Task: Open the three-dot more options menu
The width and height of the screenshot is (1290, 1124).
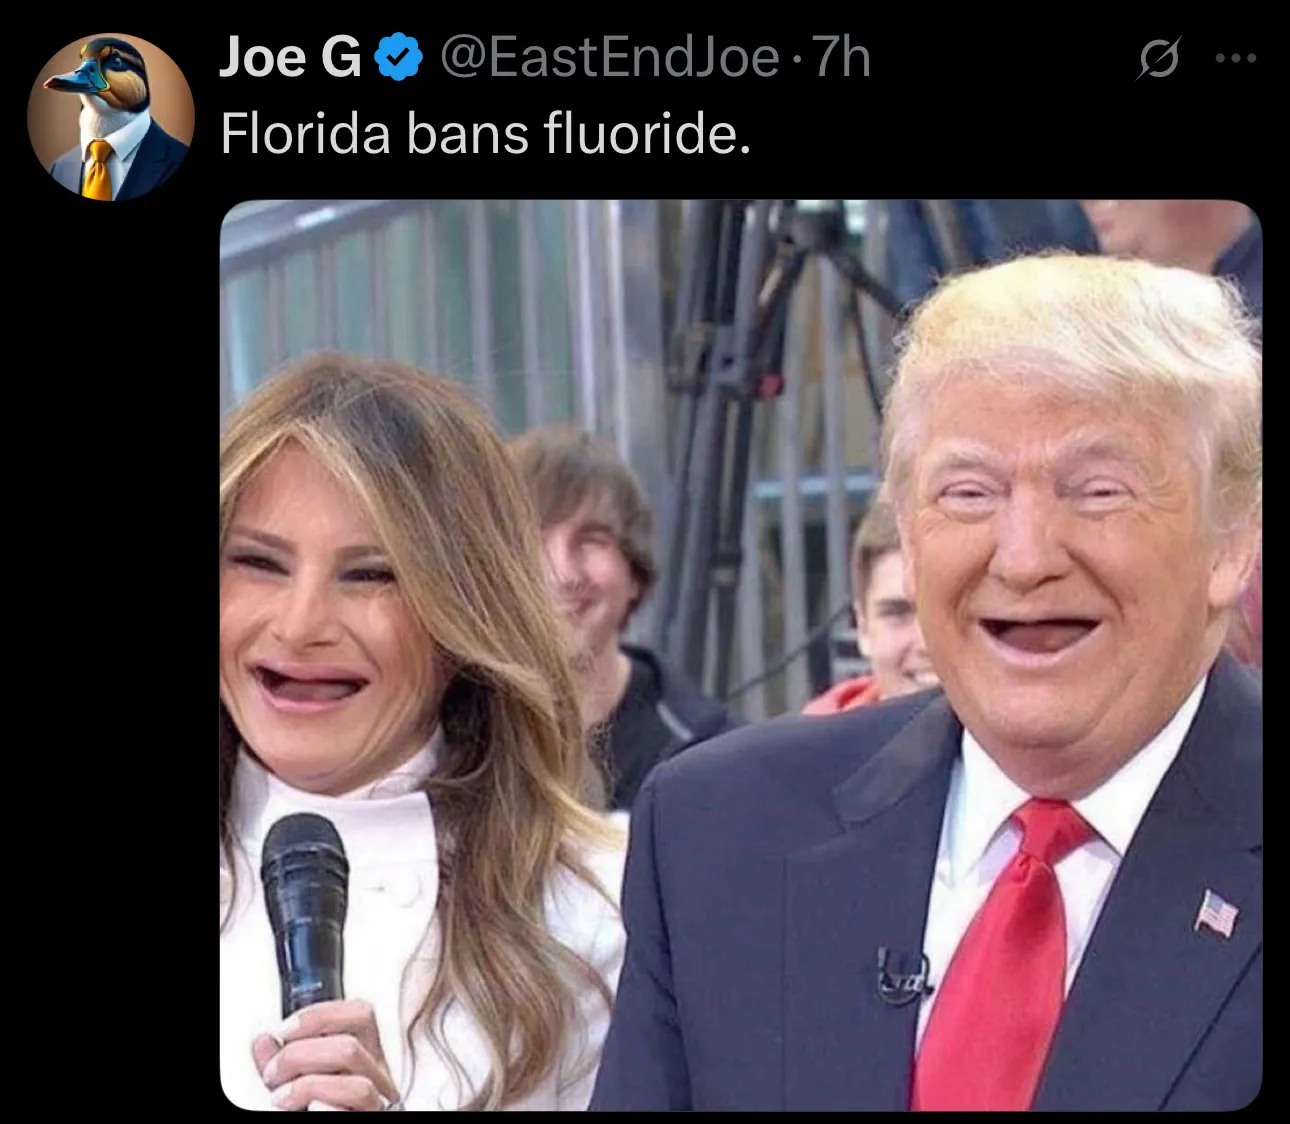Action: 1236,59
